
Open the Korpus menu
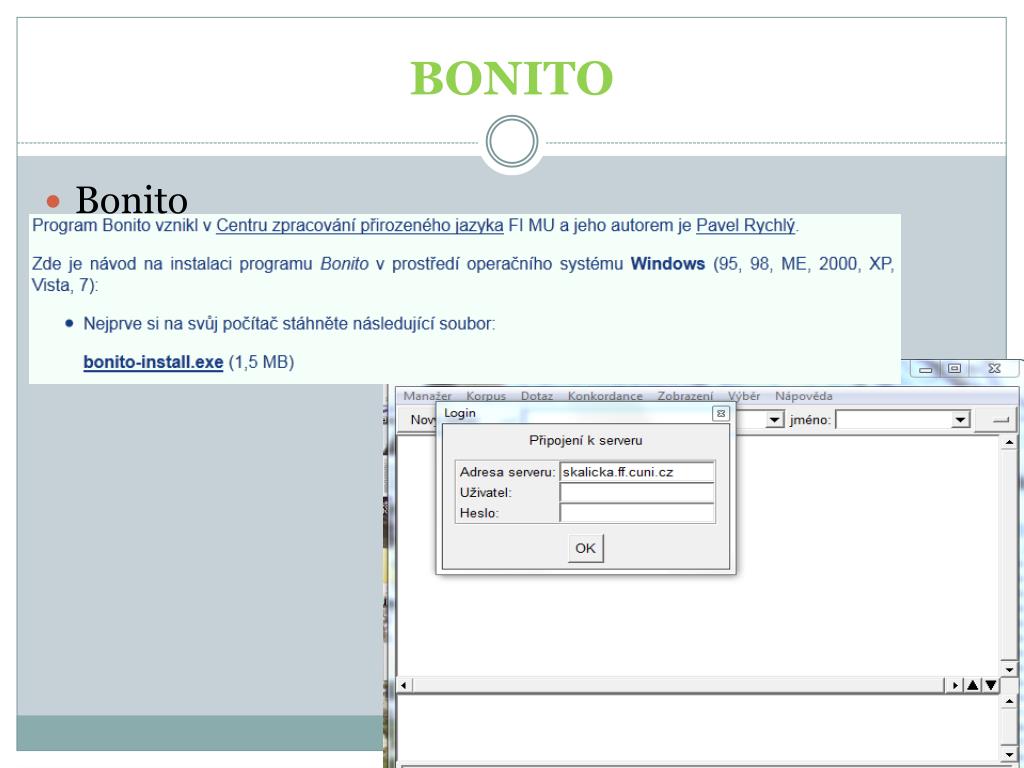click(x=485, y=396)
